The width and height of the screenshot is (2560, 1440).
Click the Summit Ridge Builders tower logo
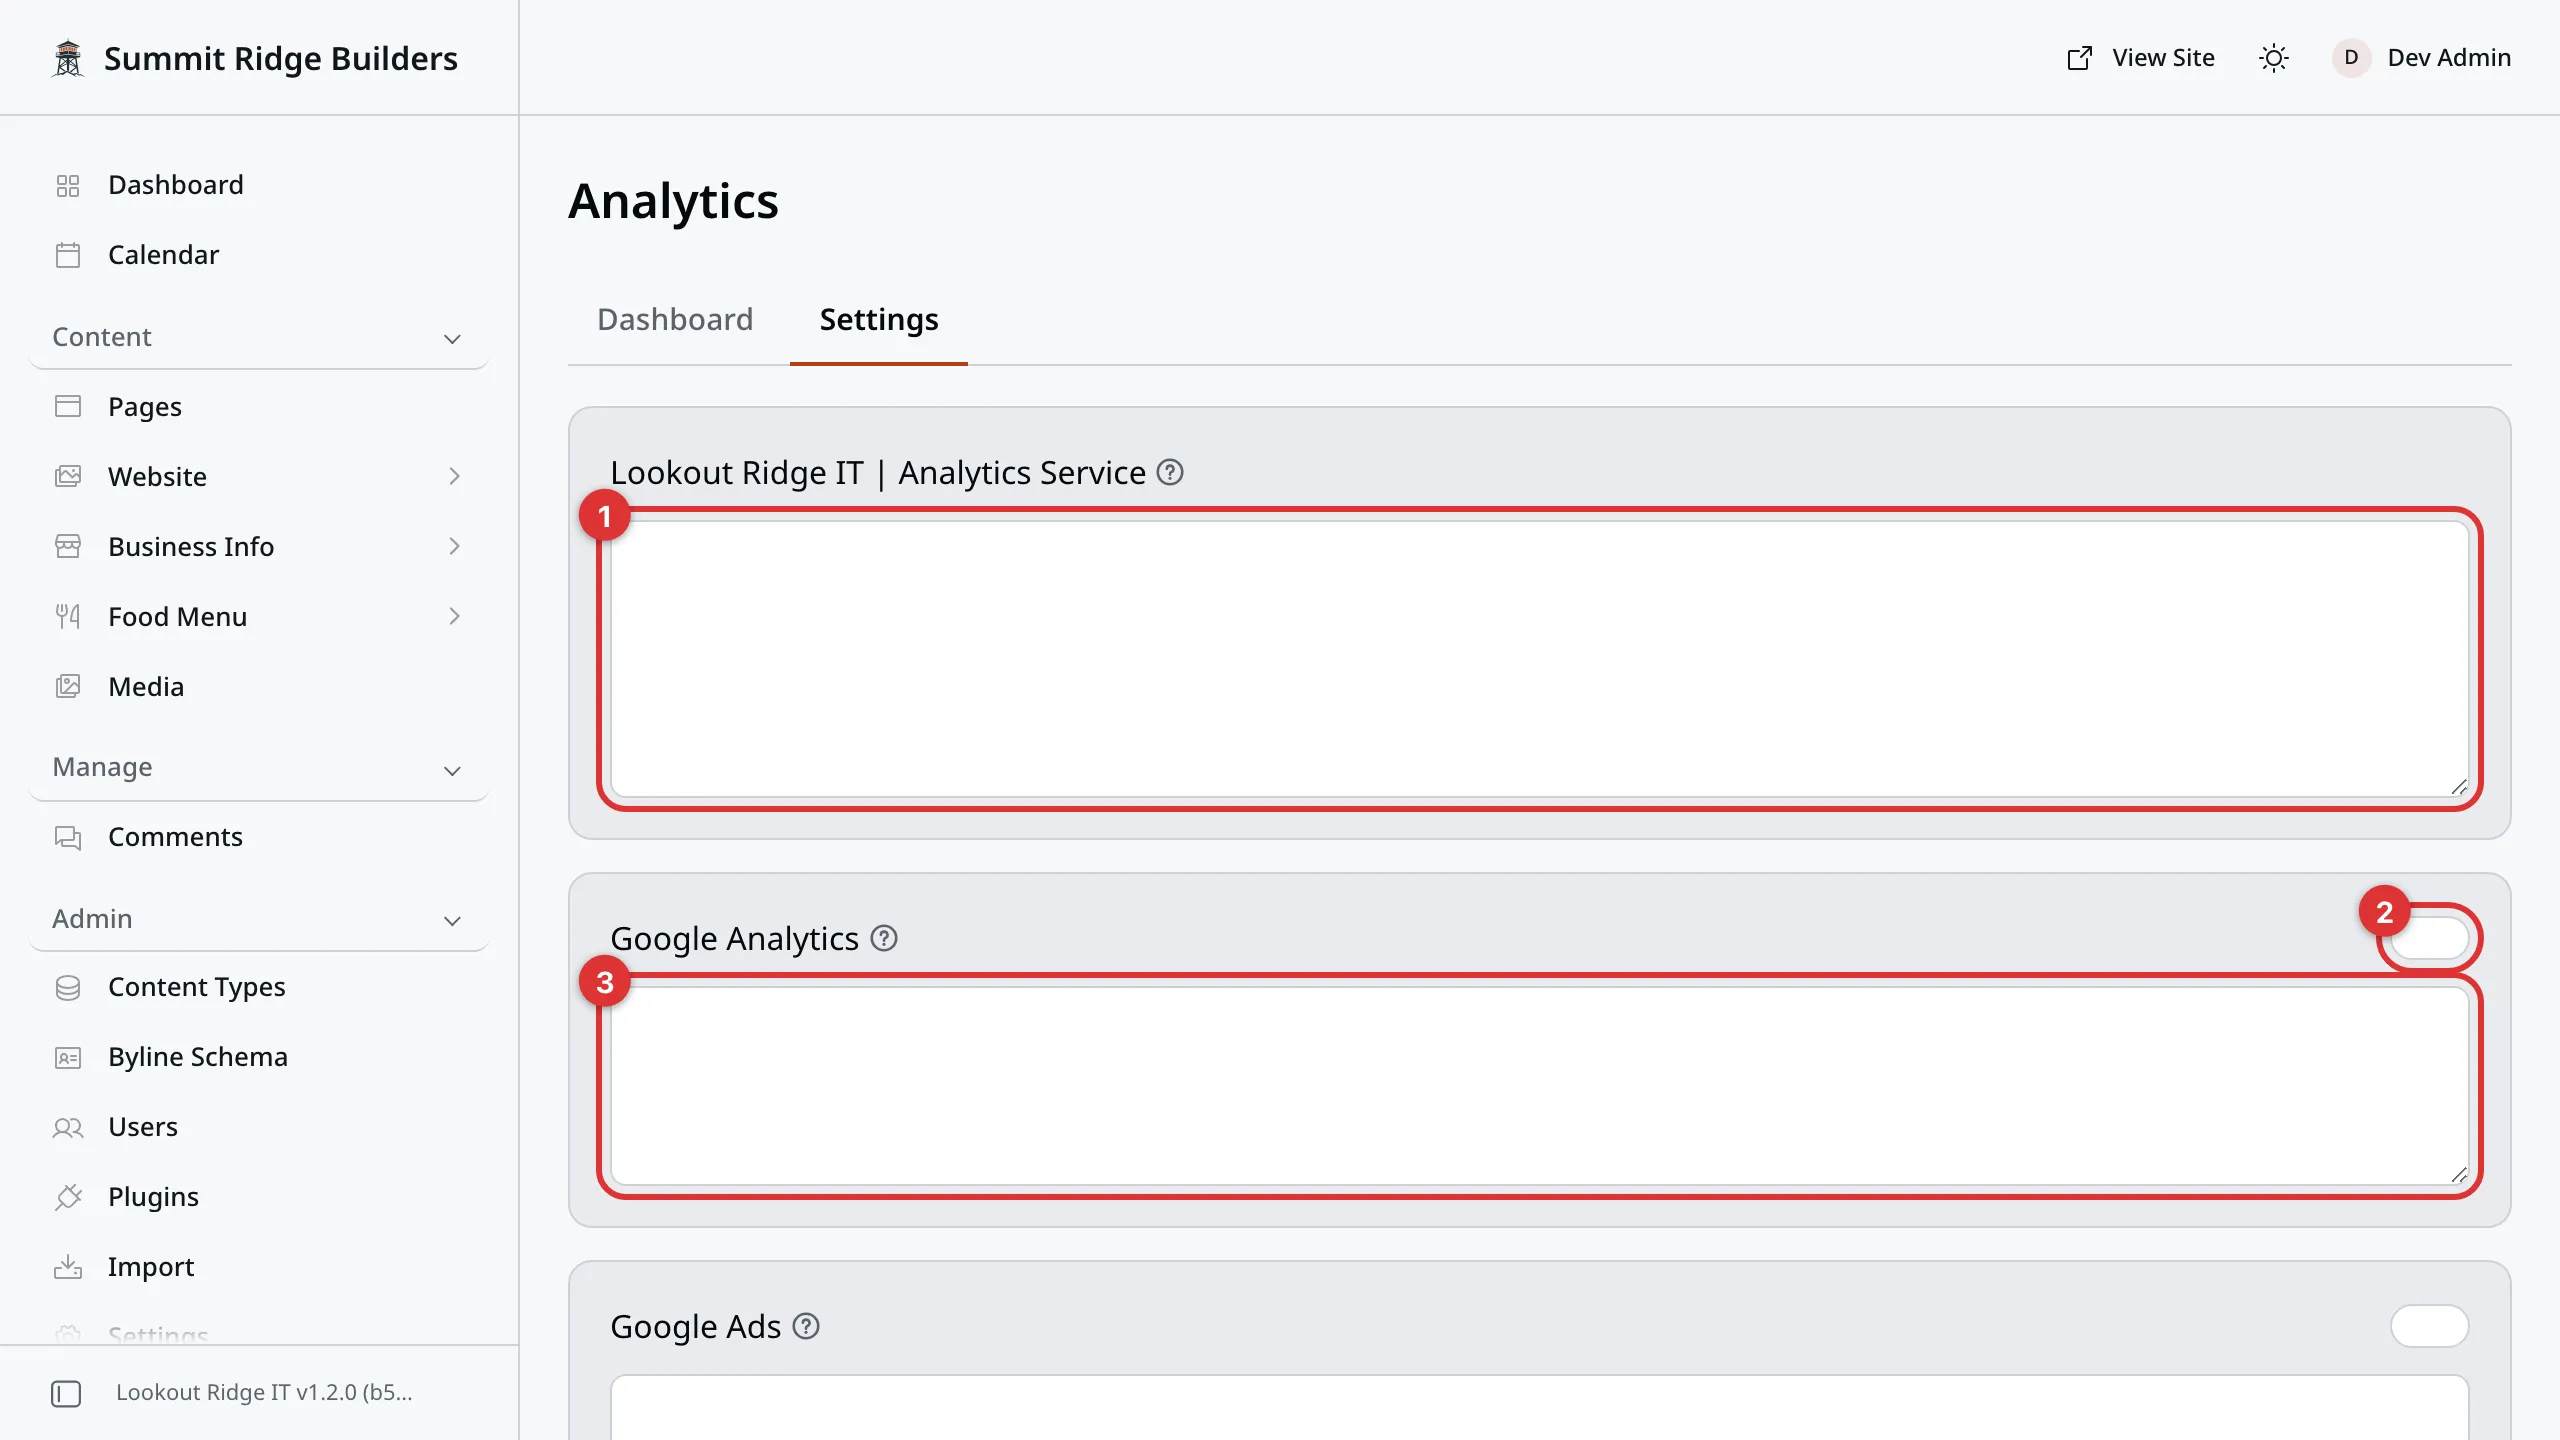(68, 58)
